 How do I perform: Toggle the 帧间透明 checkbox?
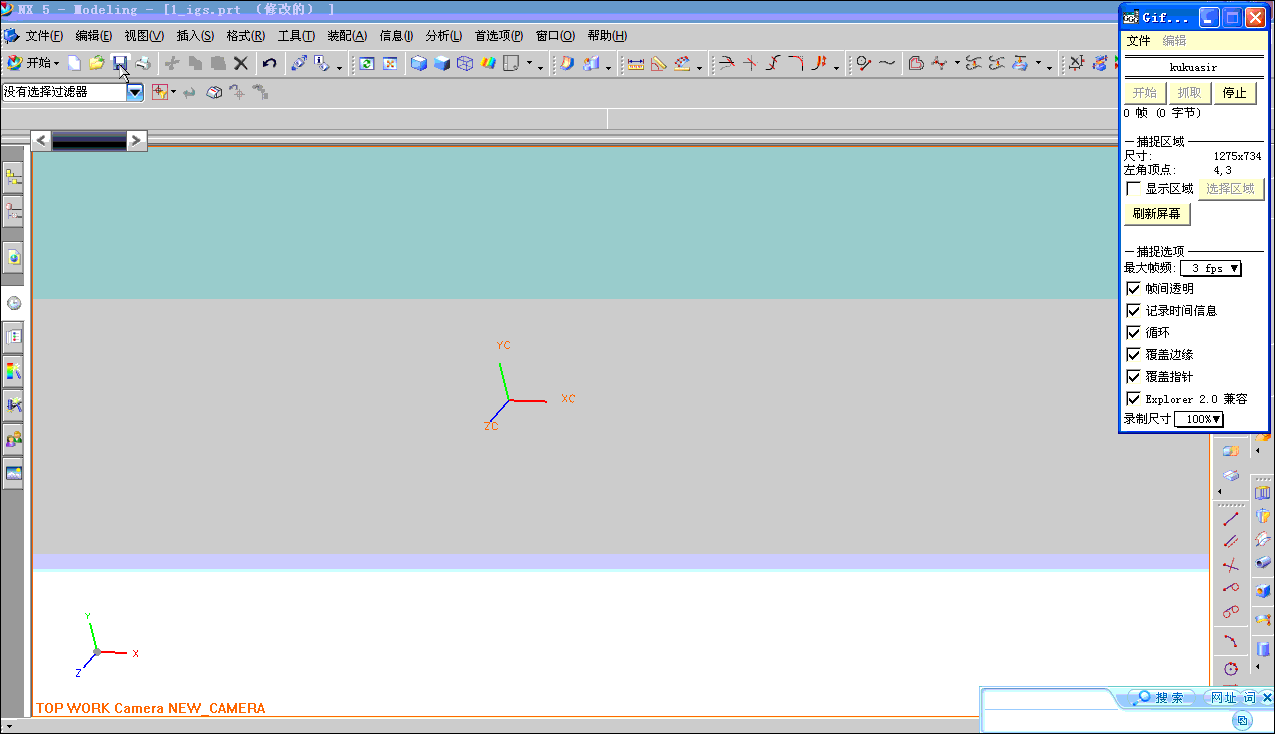[x=1133, y=288]
